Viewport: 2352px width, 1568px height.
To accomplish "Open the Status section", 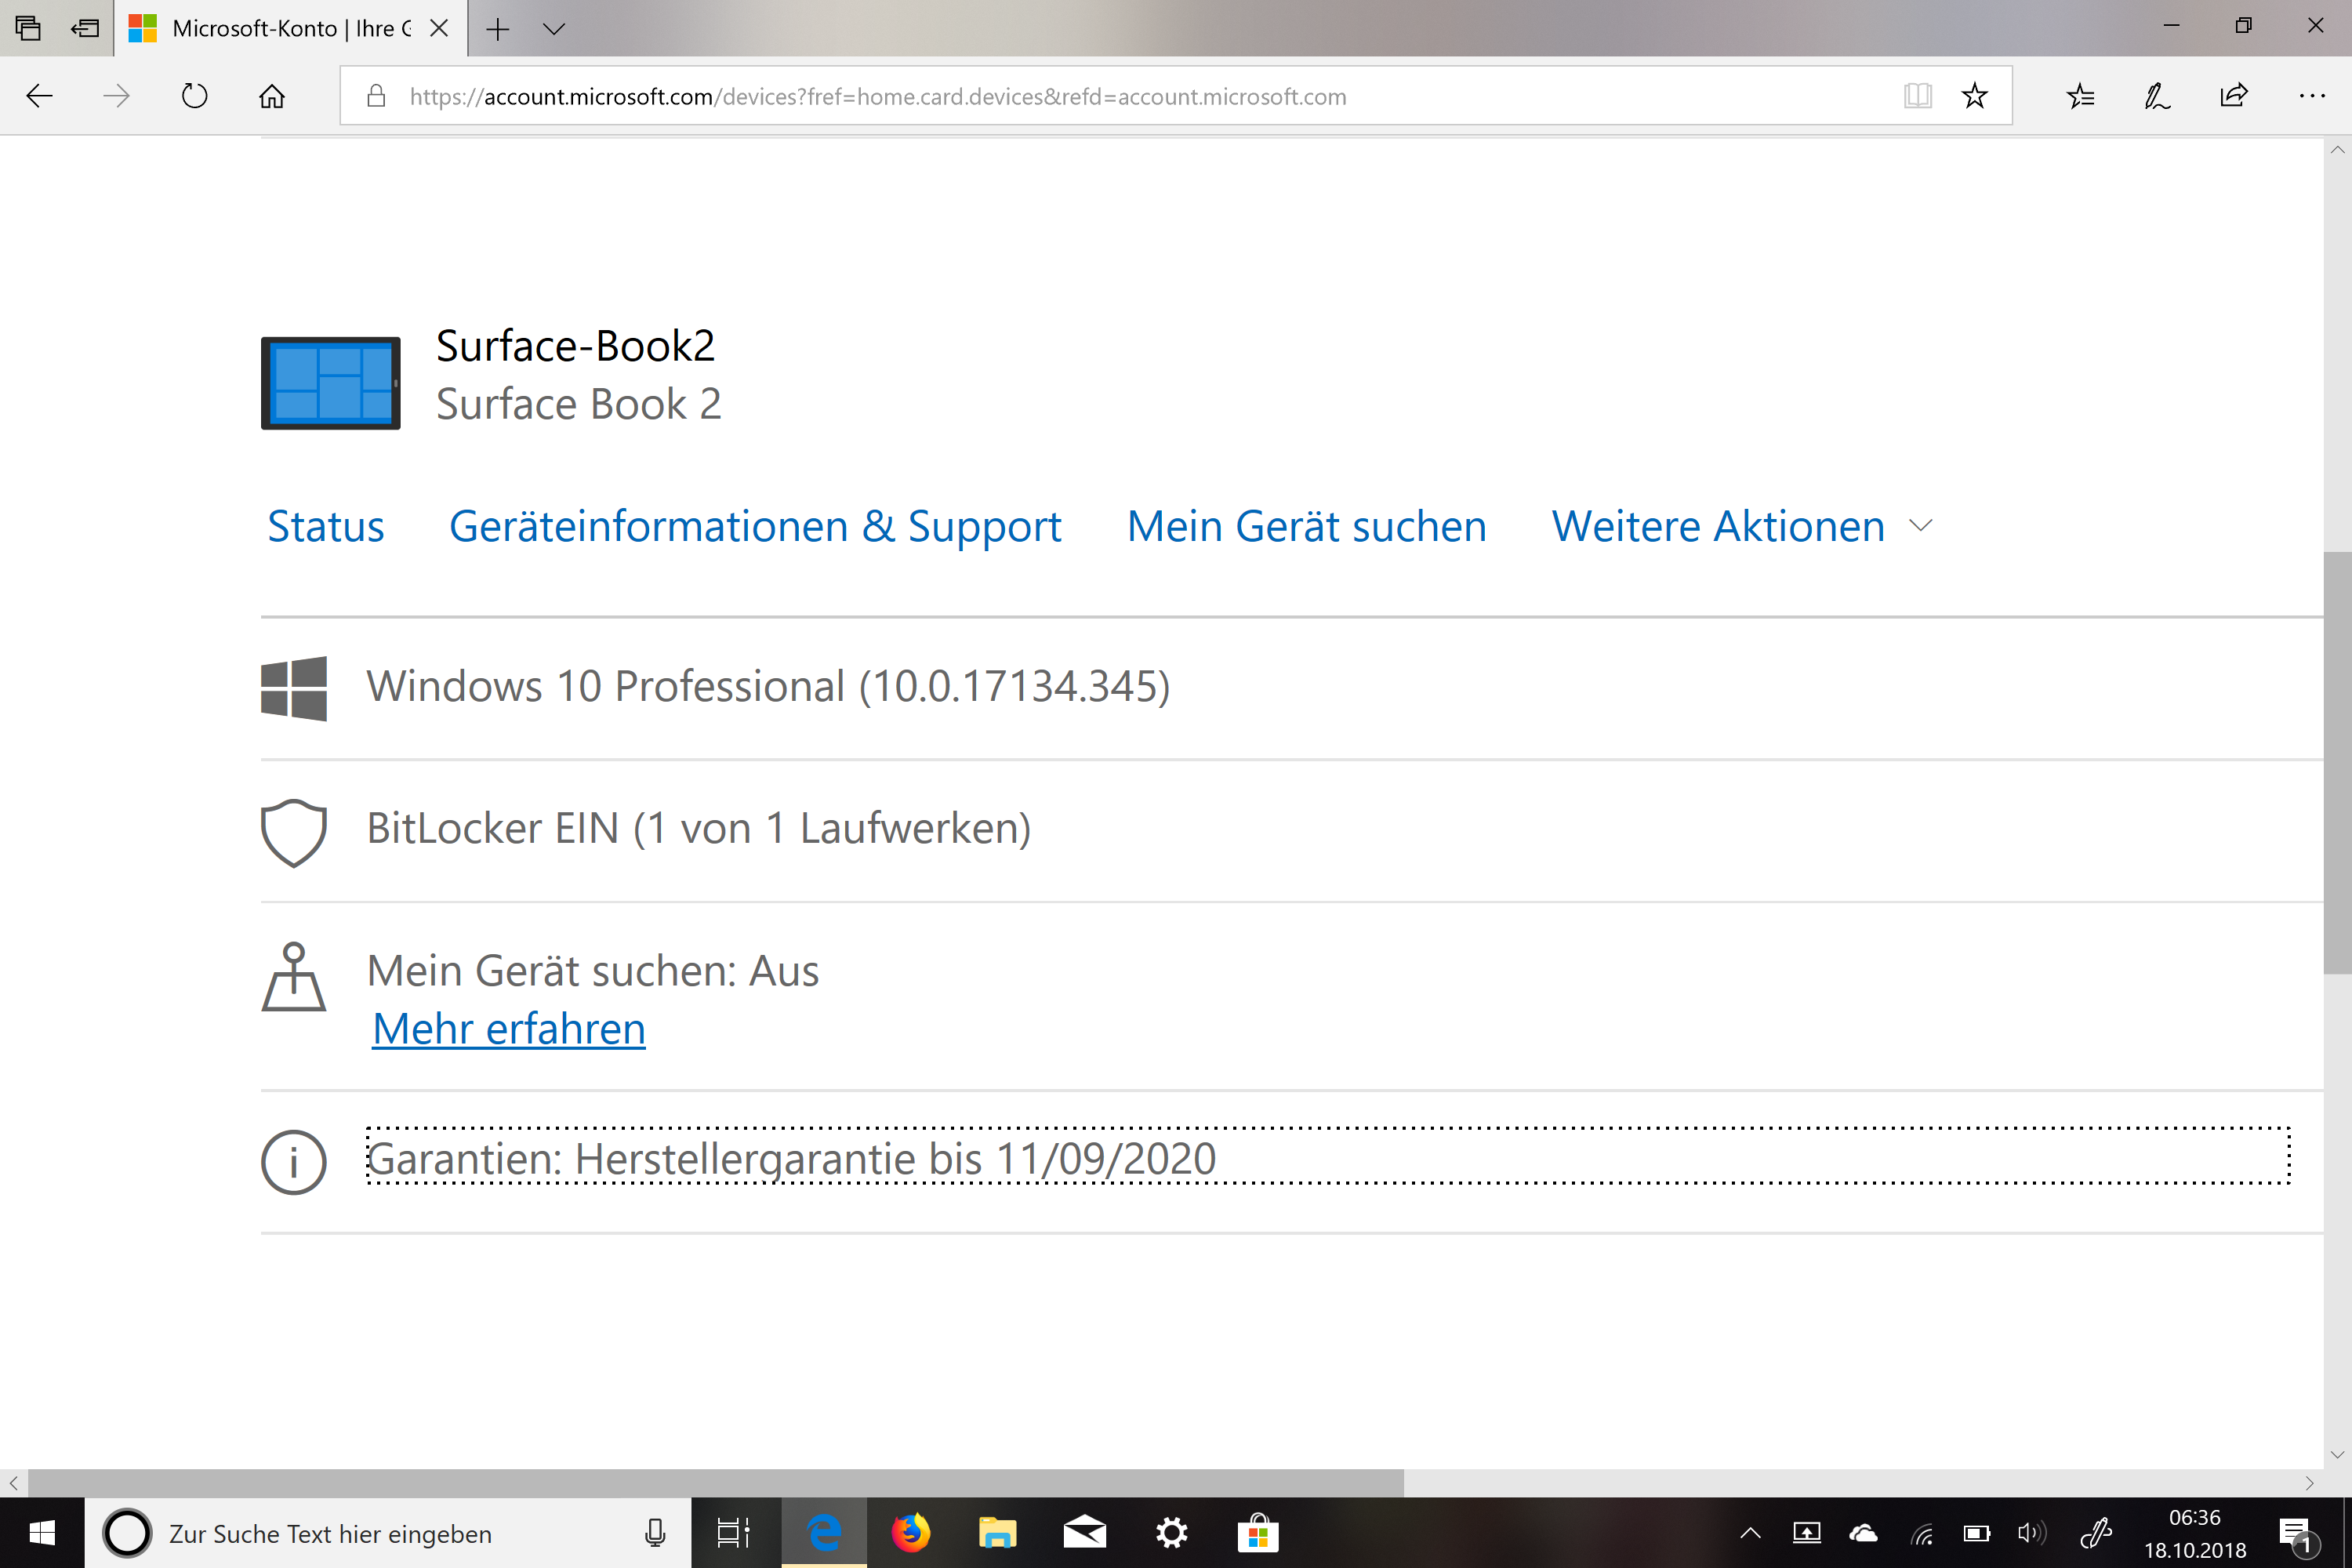I will click(325, 526).
